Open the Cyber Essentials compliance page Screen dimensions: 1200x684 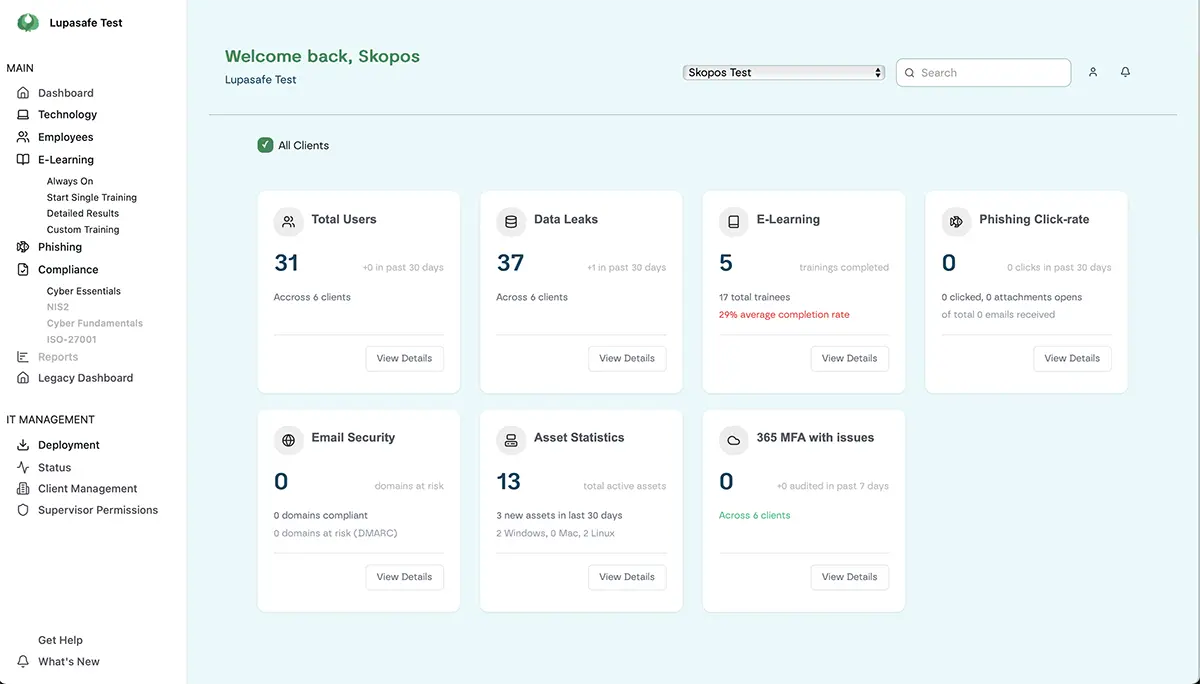84,290
